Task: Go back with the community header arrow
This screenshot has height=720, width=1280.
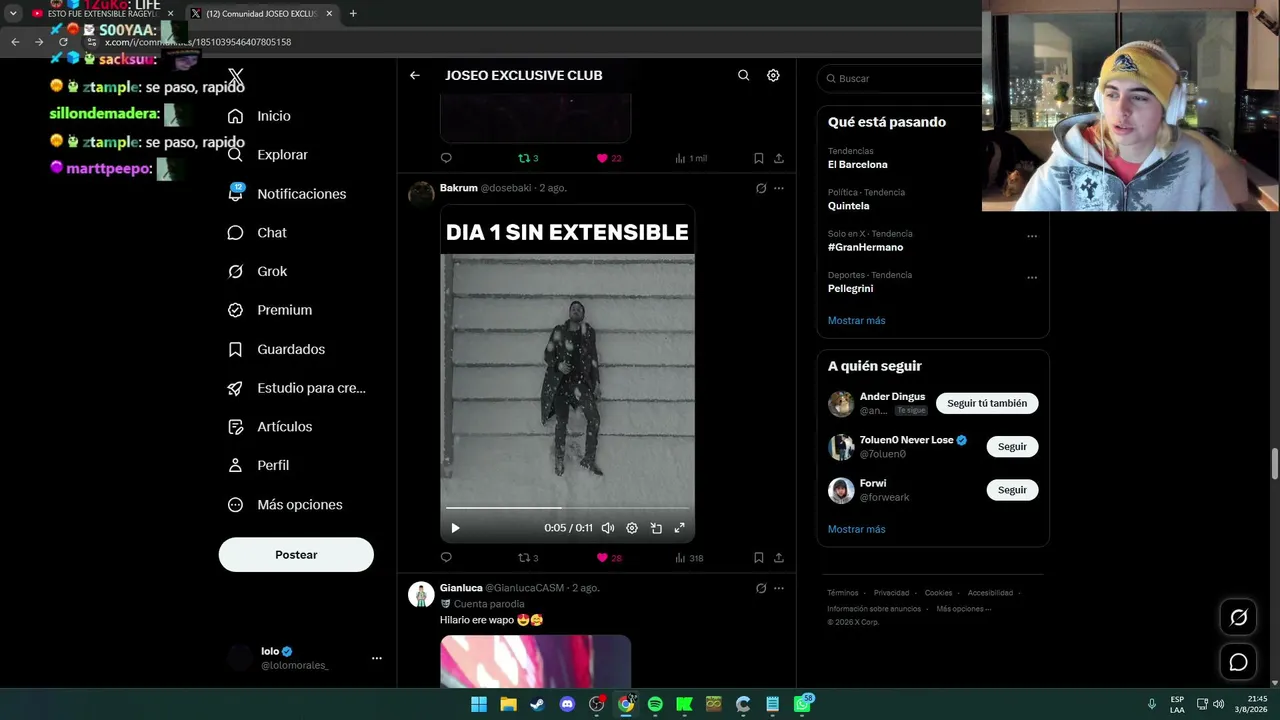Action: [415, 75]
